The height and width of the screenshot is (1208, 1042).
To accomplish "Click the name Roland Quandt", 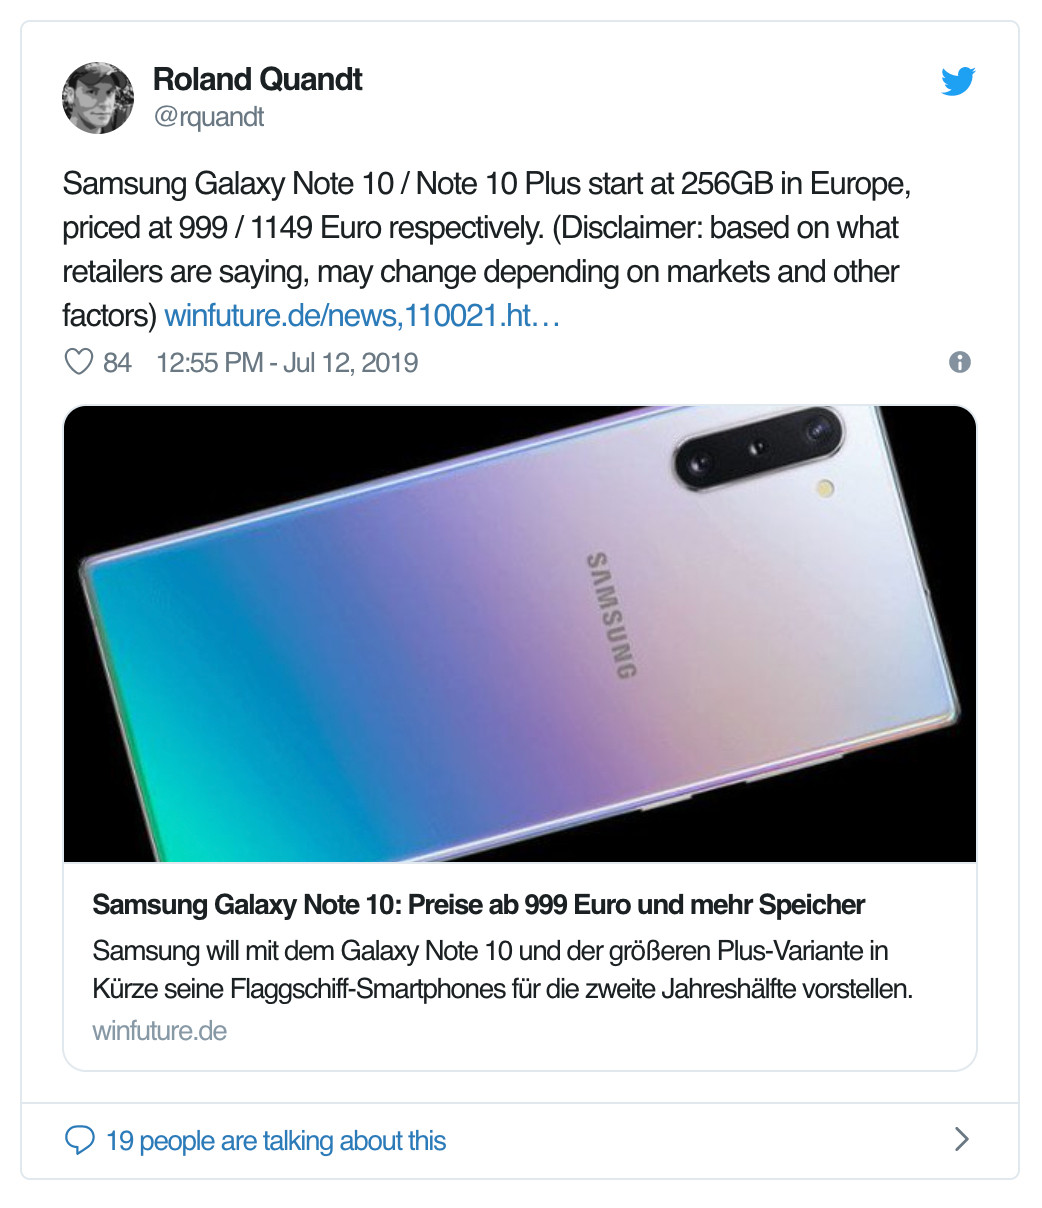I will click(x=257, y=80).
